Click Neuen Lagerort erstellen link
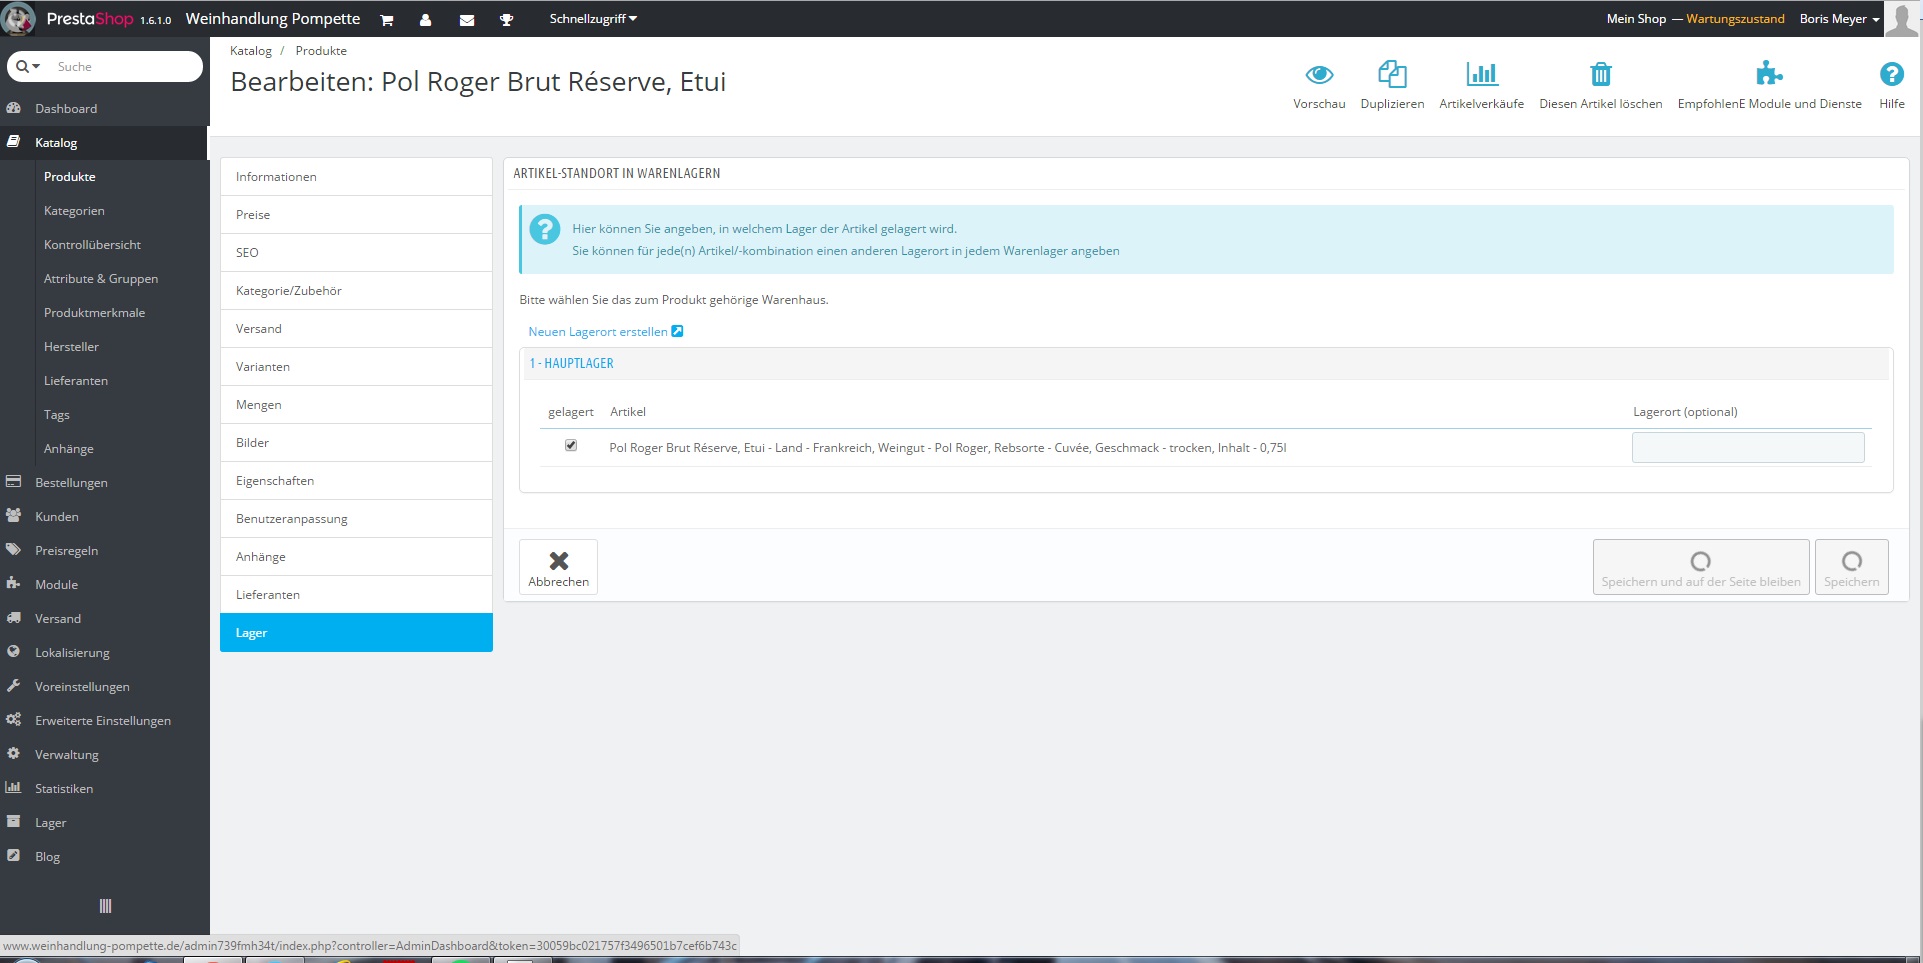This screenshot has height=963, width=1923. (x=605, y=332)
